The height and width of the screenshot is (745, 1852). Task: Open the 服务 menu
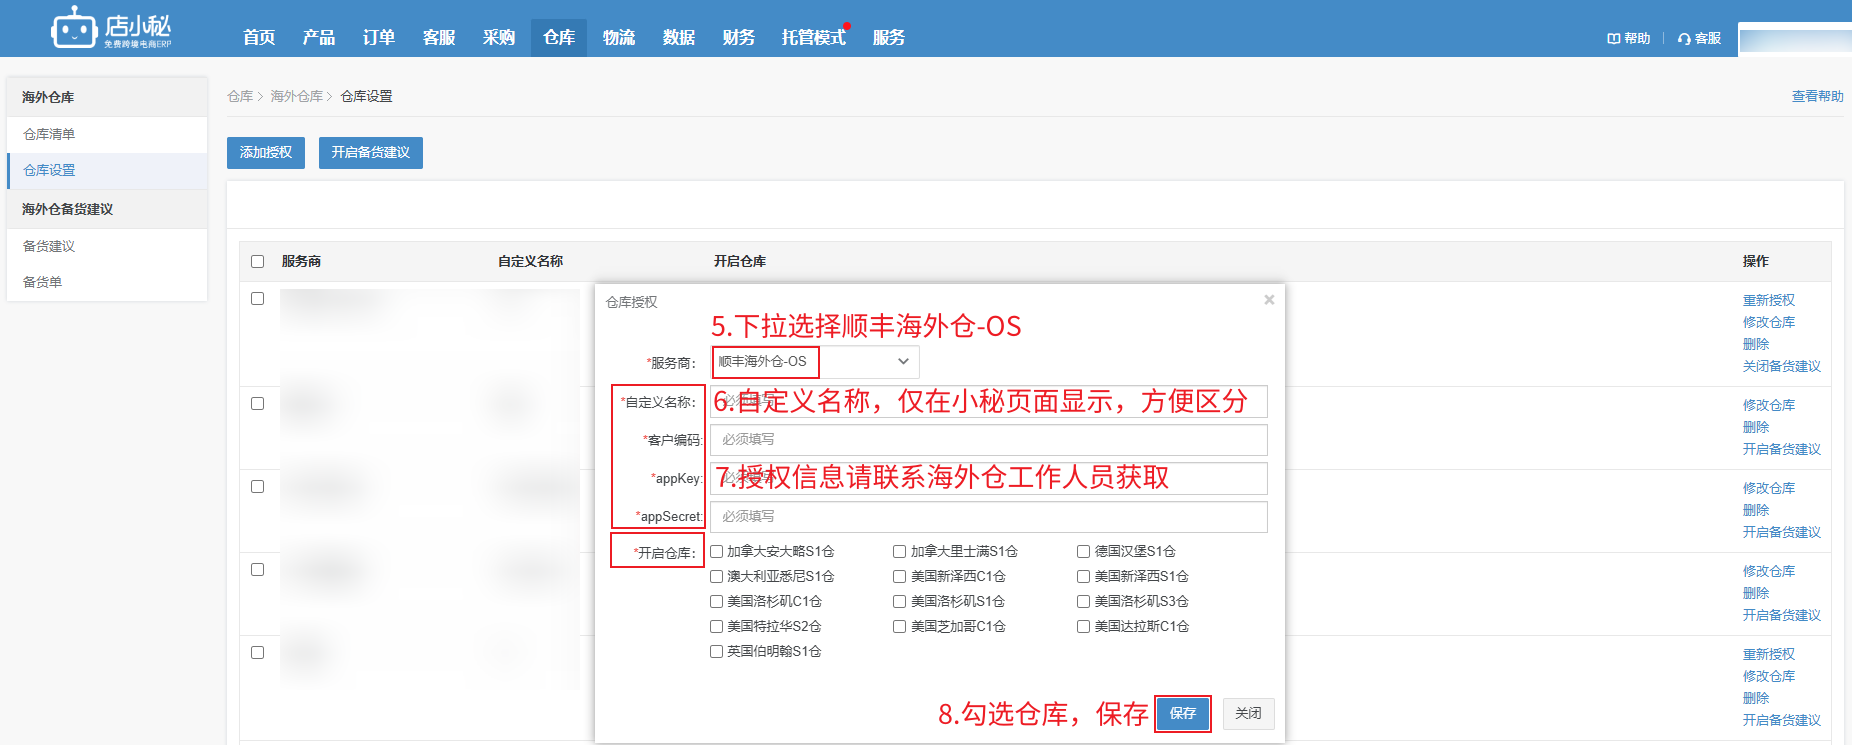pyautogui.click(x=889, y=37)
